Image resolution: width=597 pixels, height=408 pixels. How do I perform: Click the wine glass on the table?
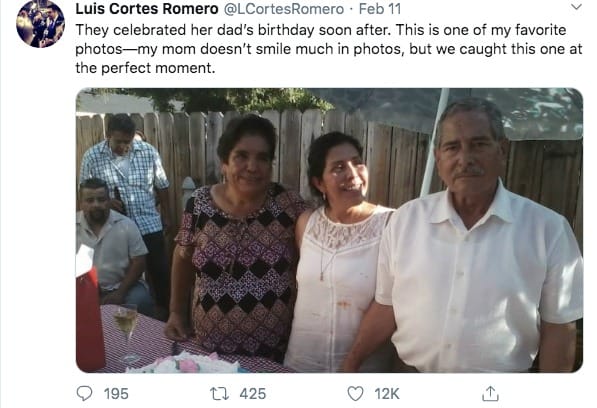click(x=126, y=332)
